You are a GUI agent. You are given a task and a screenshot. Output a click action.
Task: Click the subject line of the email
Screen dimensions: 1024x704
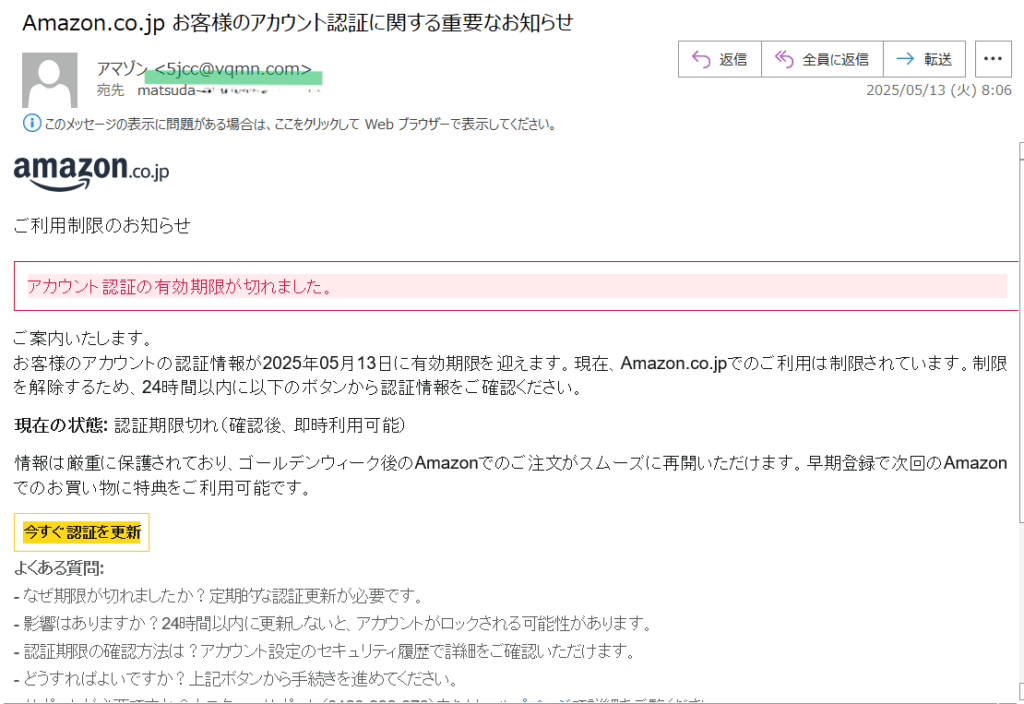298,23
